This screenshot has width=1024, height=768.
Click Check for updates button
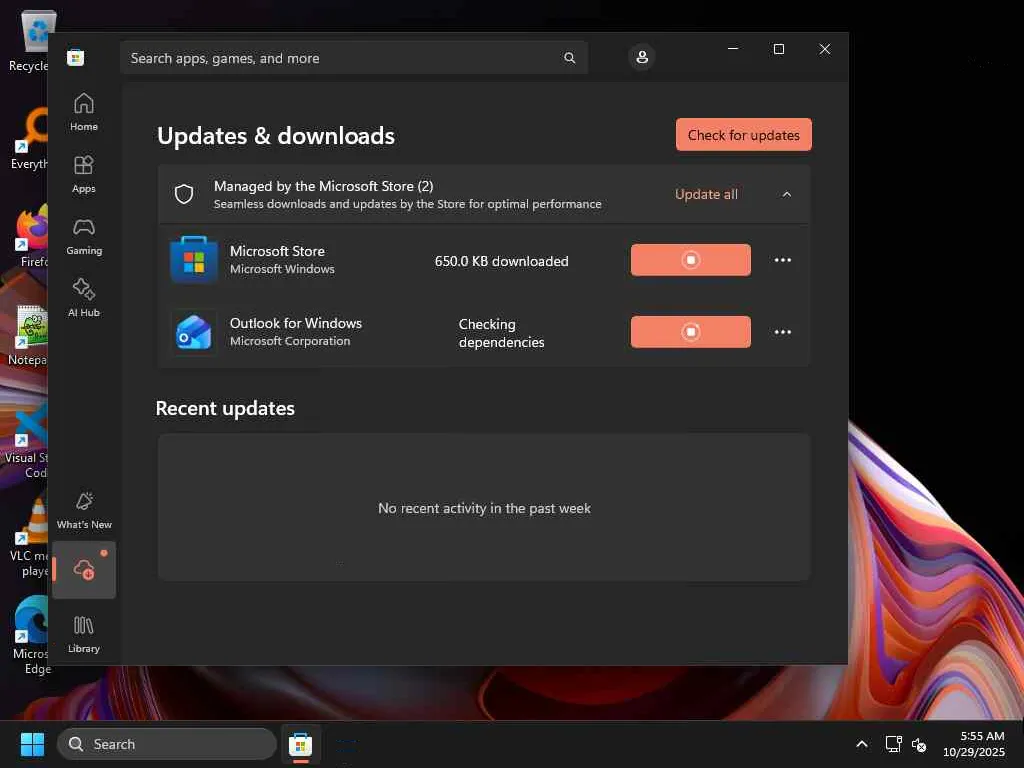(x=743, y=135)
